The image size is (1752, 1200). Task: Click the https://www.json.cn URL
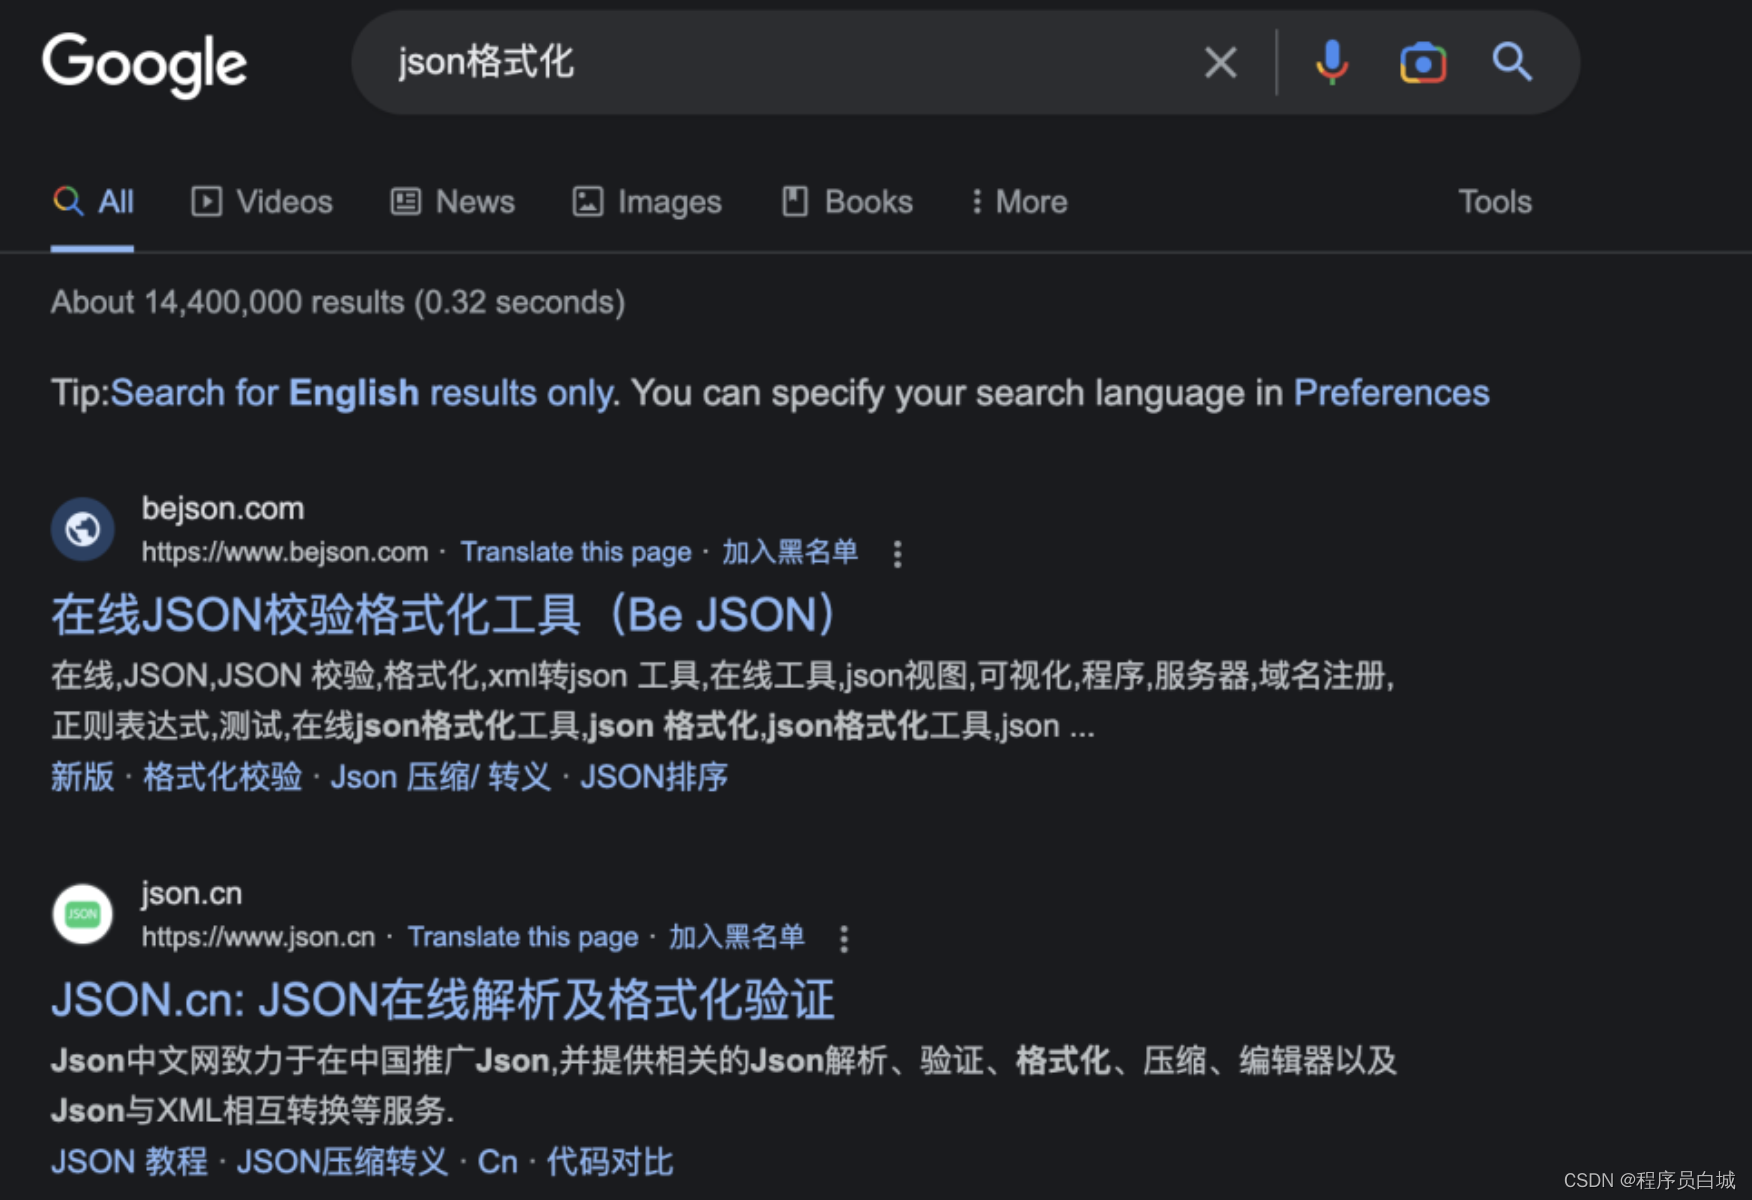click(x=258, y=937)
